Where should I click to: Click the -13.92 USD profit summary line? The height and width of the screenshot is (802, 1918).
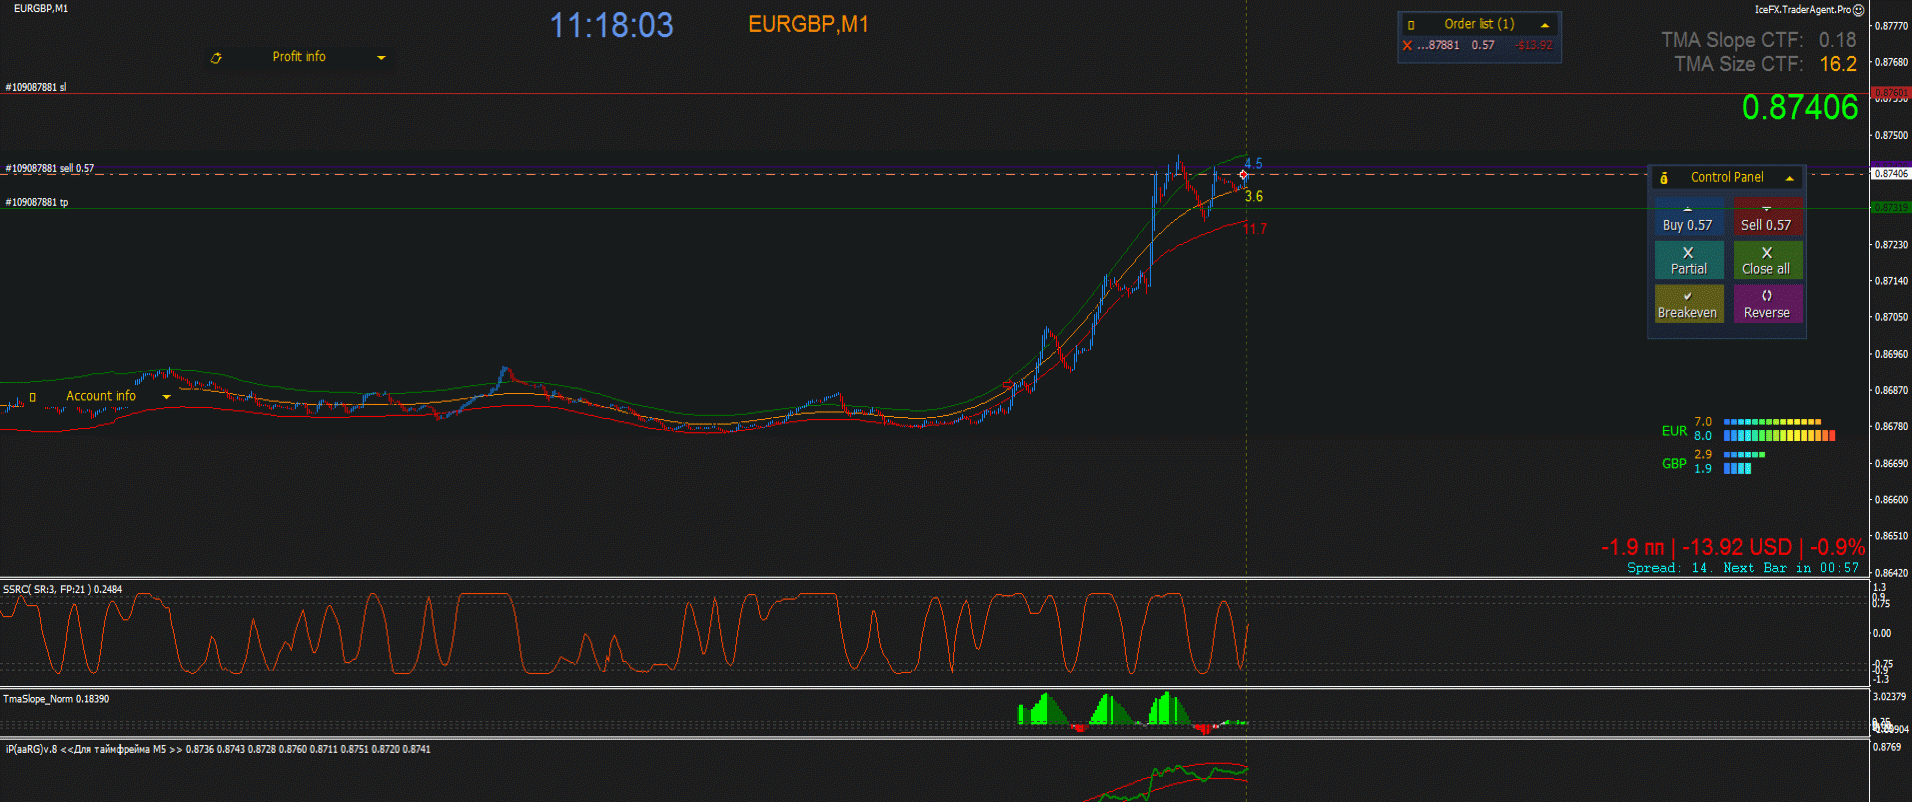(1733, 547)
